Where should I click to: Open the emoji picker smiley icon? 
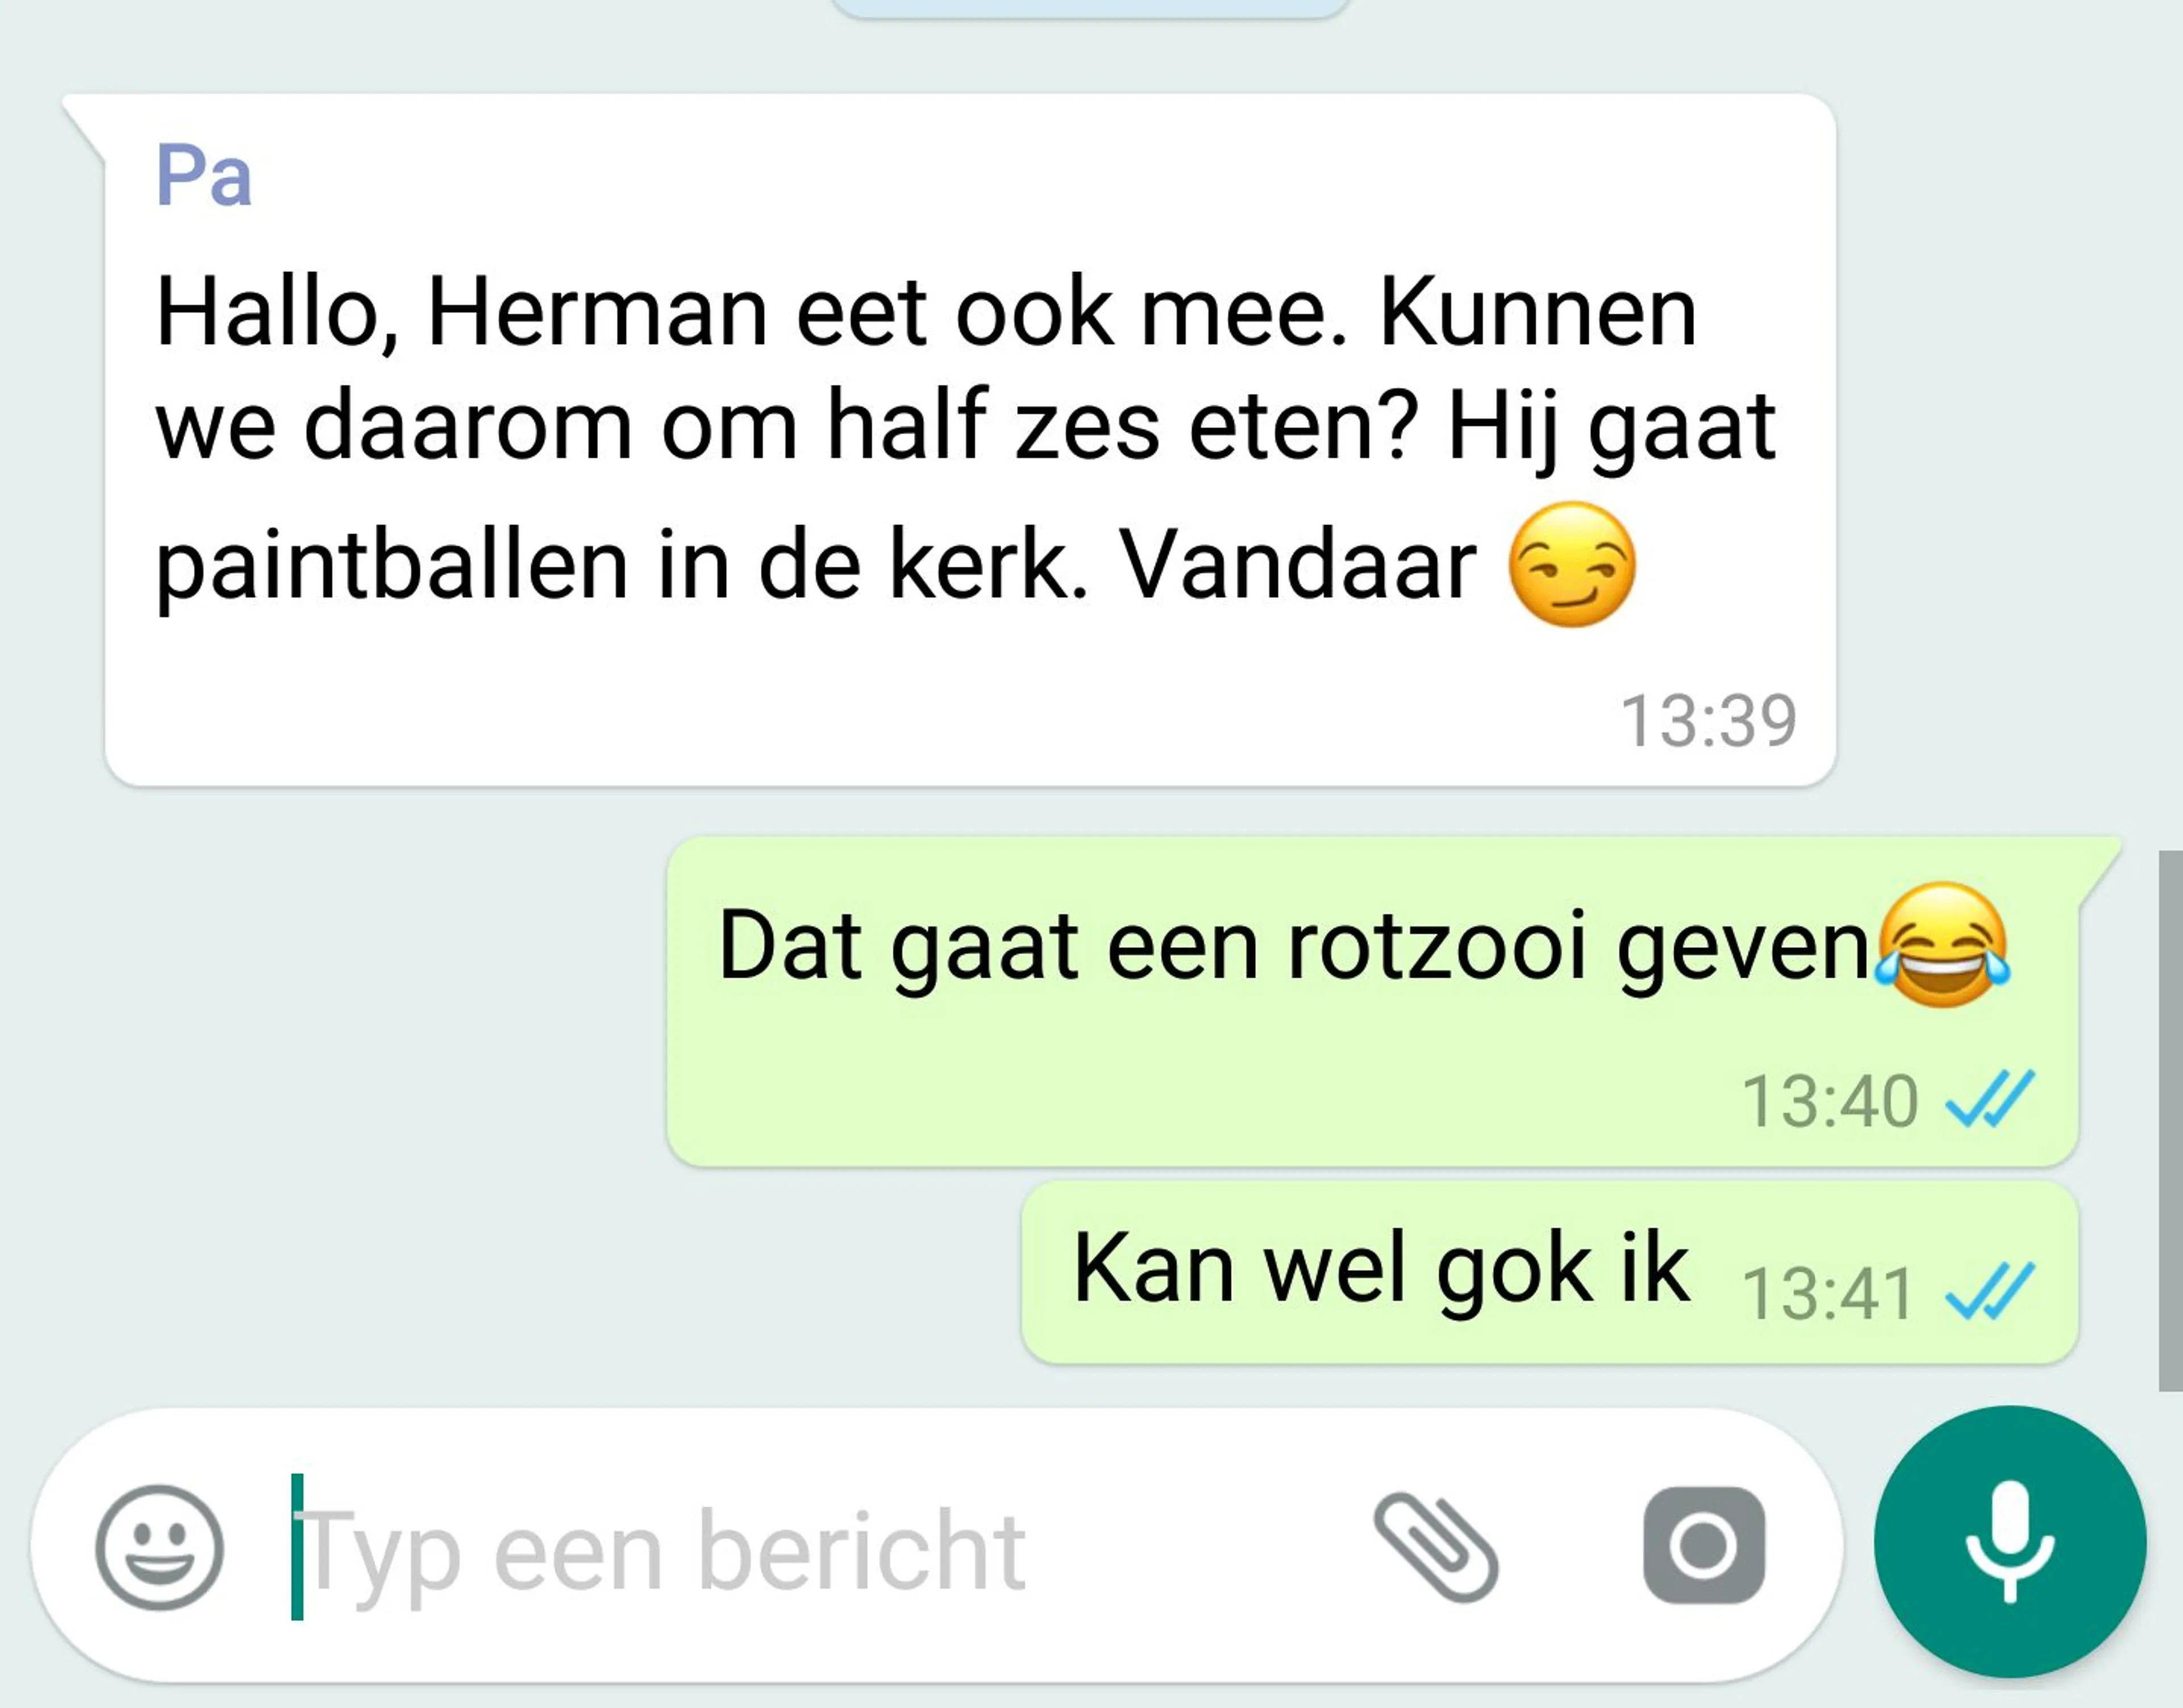[x=159, y=1547]
